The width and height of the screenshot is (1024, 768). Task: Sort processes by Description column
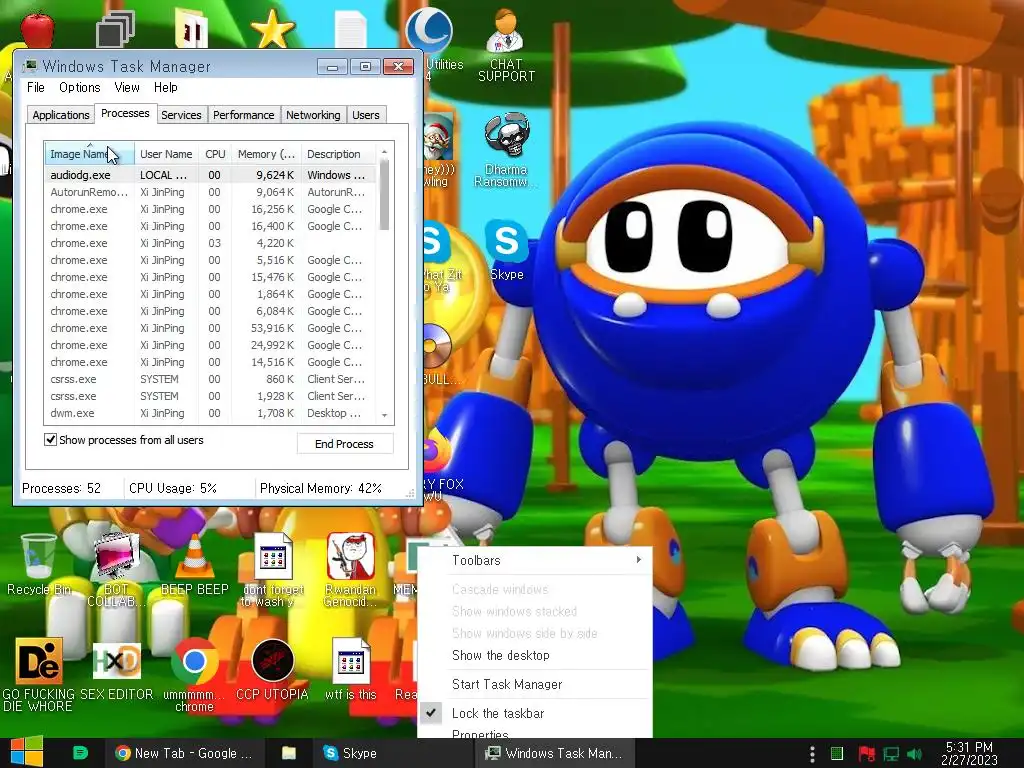click(338, 154)
